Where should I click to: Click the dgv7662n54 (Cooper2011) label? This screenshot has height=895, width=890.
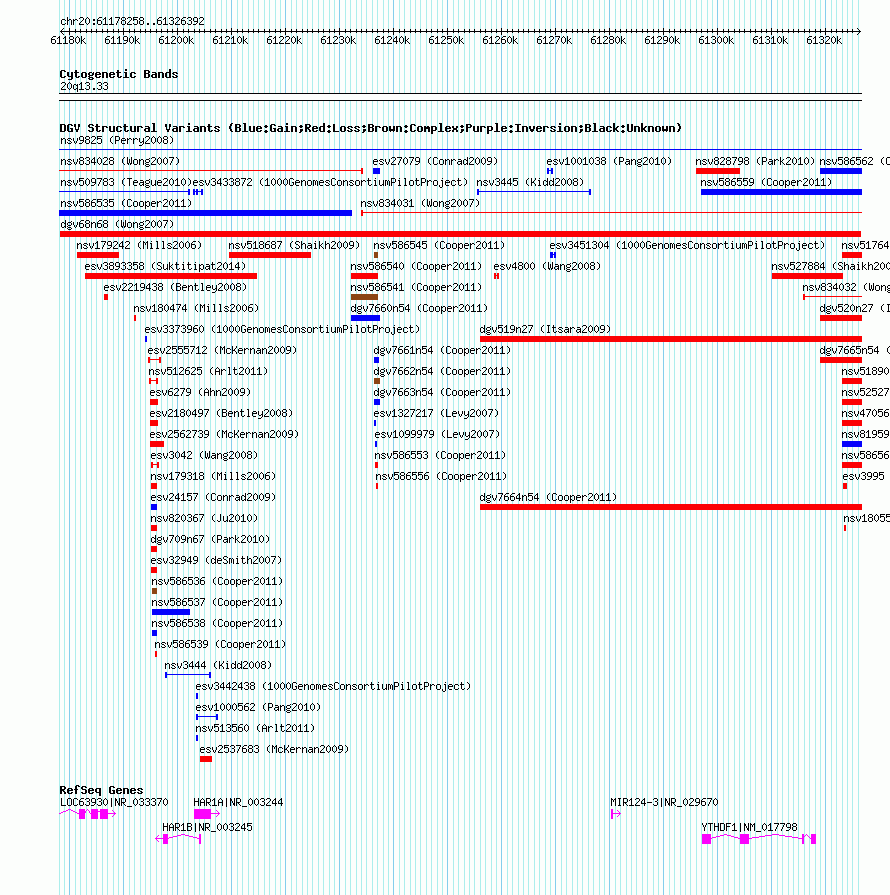[442, 372]
